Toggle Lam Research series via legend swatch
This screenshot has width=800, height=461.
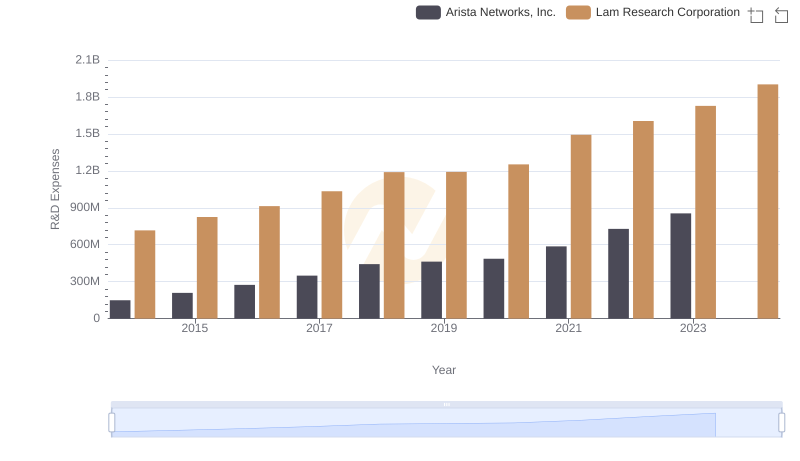tap(578, 12)
